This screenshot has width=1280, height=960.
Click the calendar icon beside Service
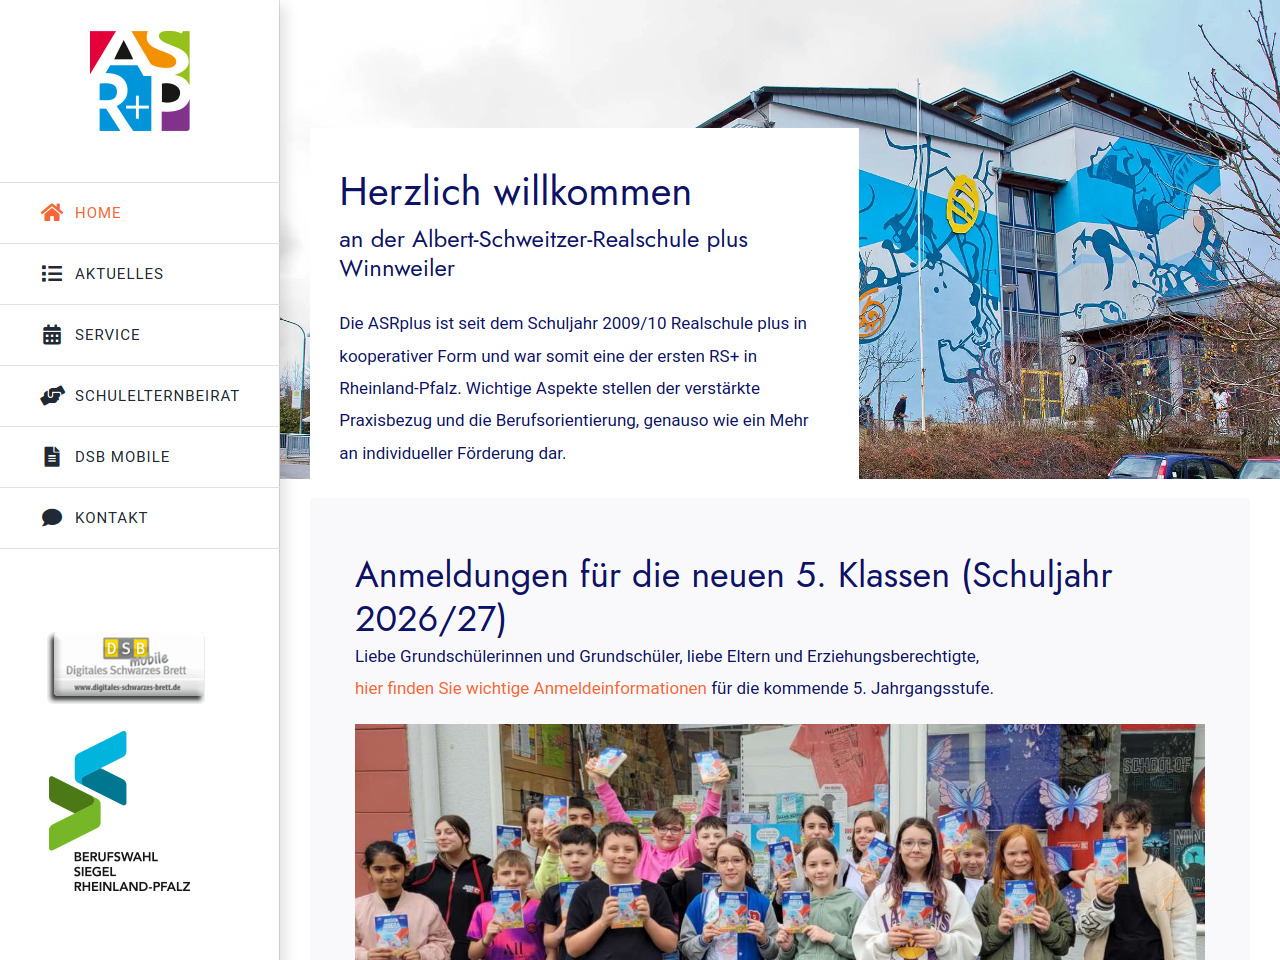(52, 335)
